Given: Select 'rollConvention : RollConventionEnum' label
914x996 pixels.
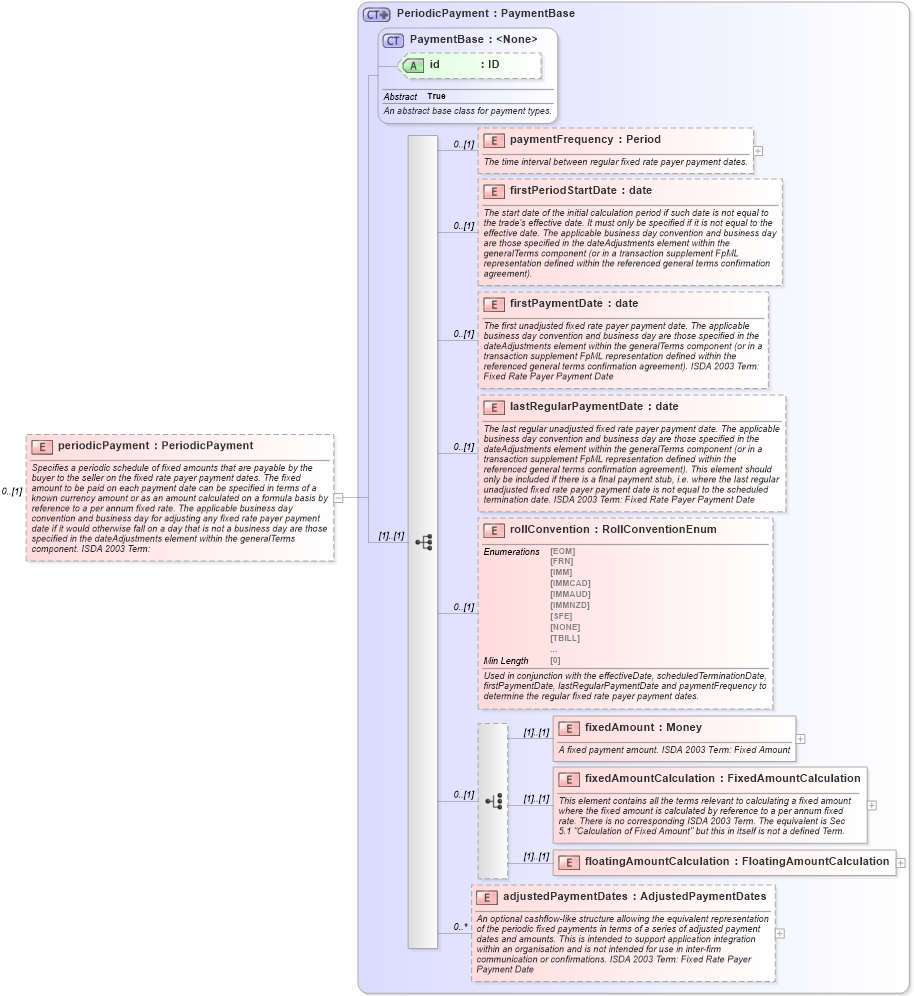Looking at the screenshot, I should (x=613, y=530).
